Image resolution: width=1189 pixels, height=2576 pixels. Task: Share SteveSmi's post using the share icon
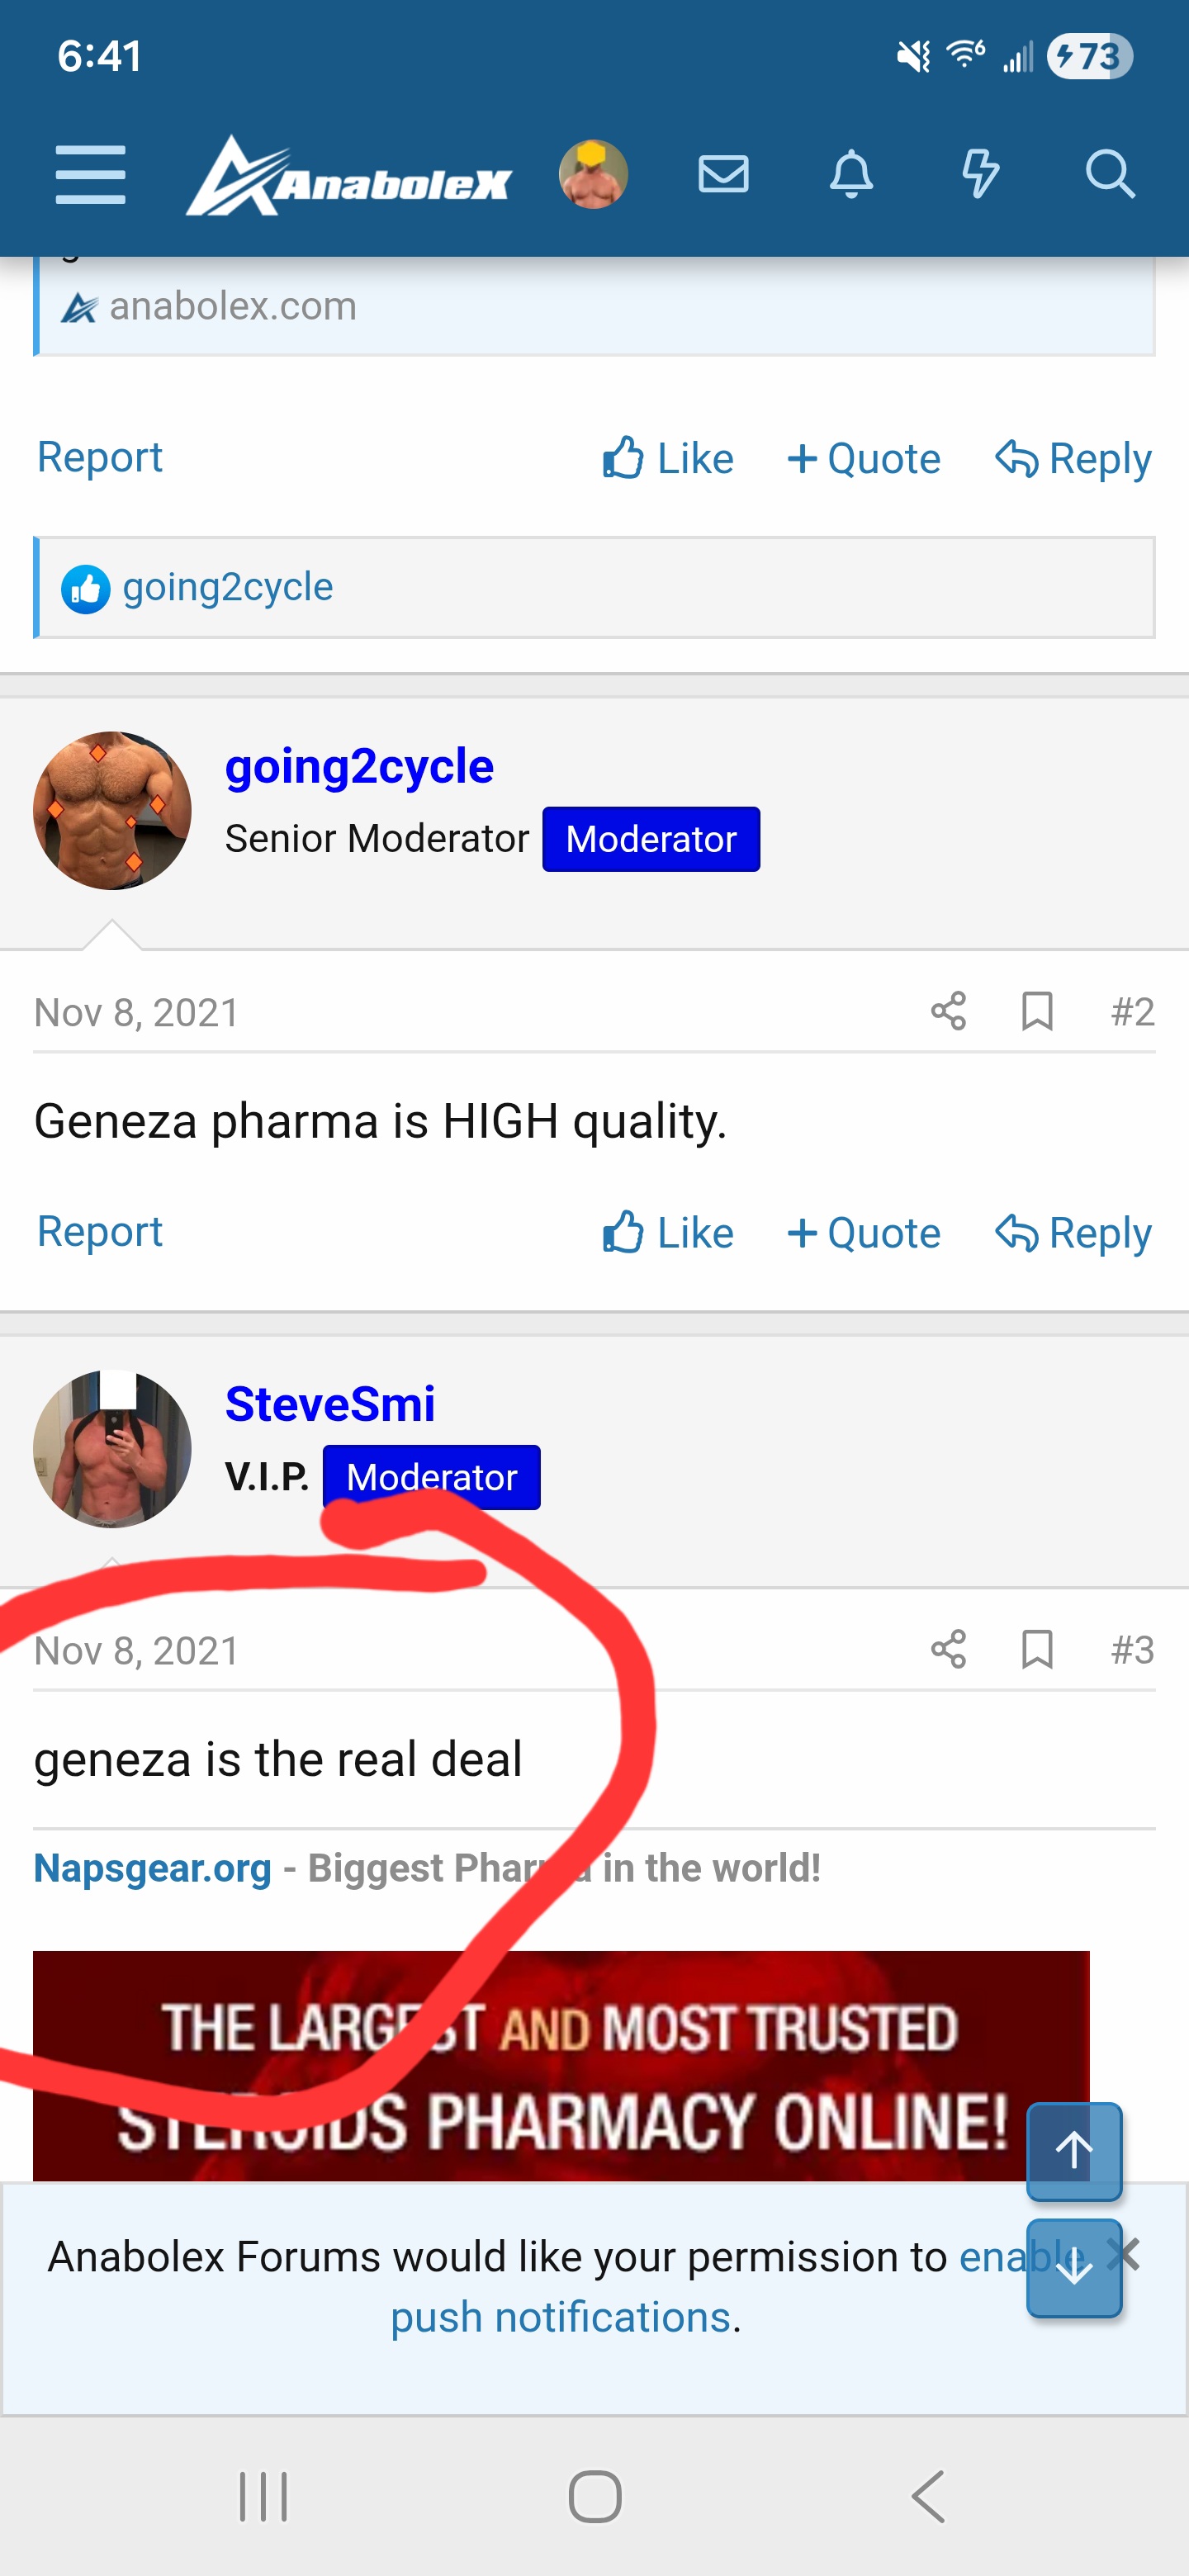(x=948, y=1649)
